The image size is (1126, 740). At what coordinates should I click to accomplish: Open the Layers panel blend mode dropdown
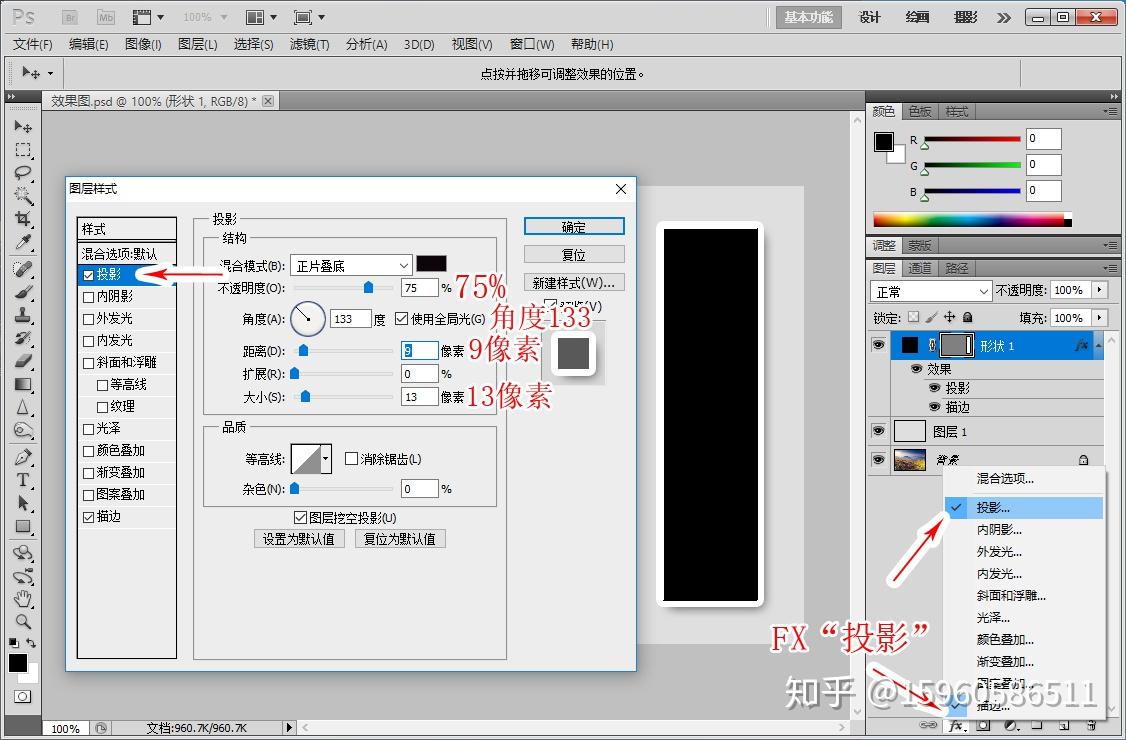coord(930,290)
